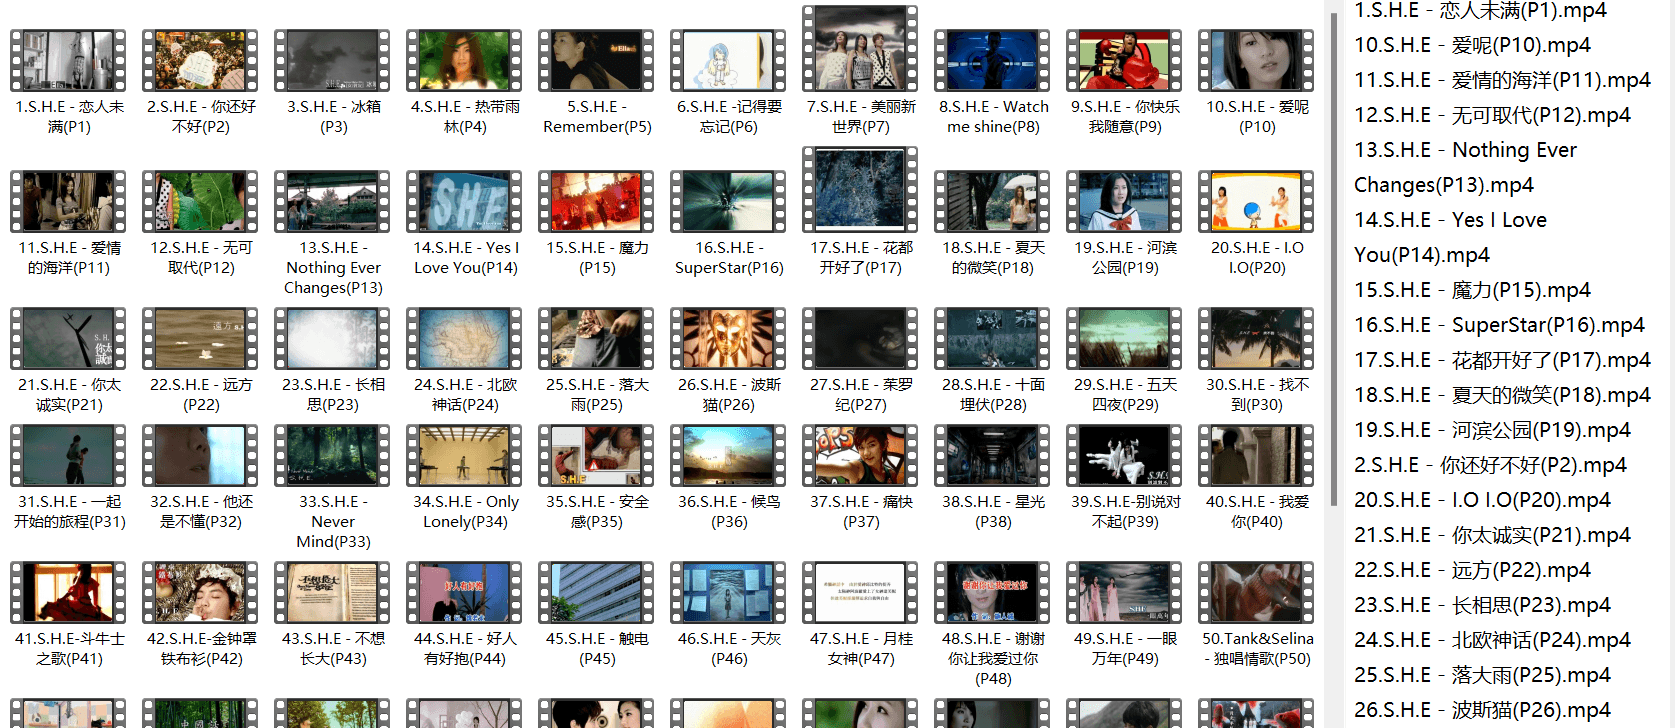Select the 30.S.H.E - 找不到(P30) video icon
The height and width of the screenshot is (728, 1675).
point(1256,338)
